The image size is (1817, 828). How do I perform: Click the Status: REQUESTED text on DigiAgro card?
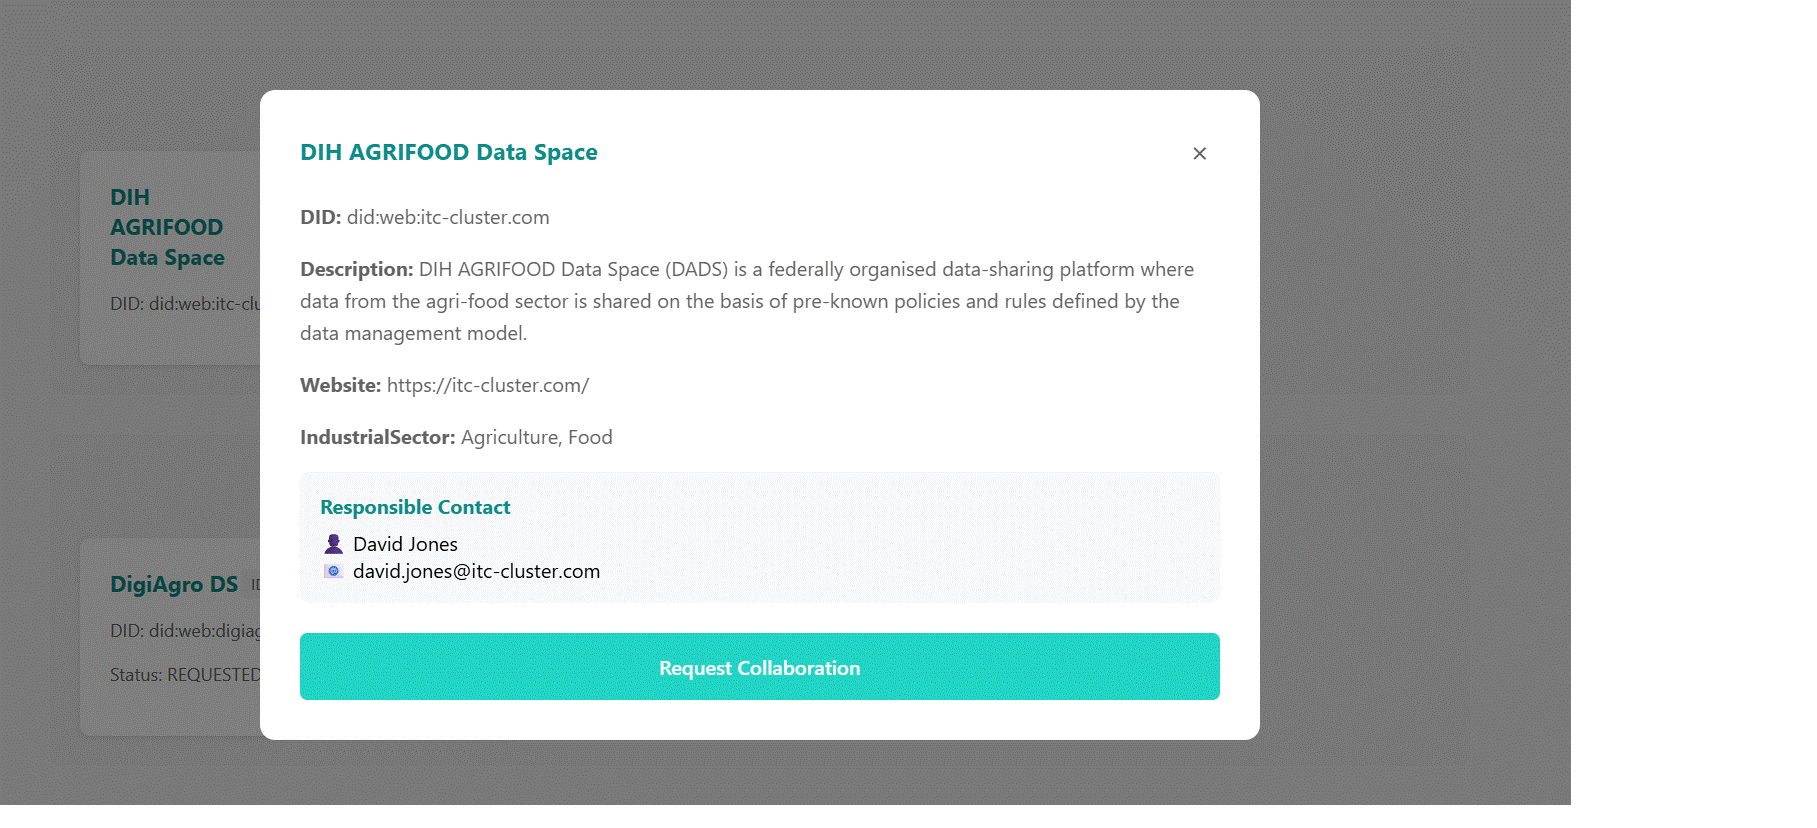[185, 675]
